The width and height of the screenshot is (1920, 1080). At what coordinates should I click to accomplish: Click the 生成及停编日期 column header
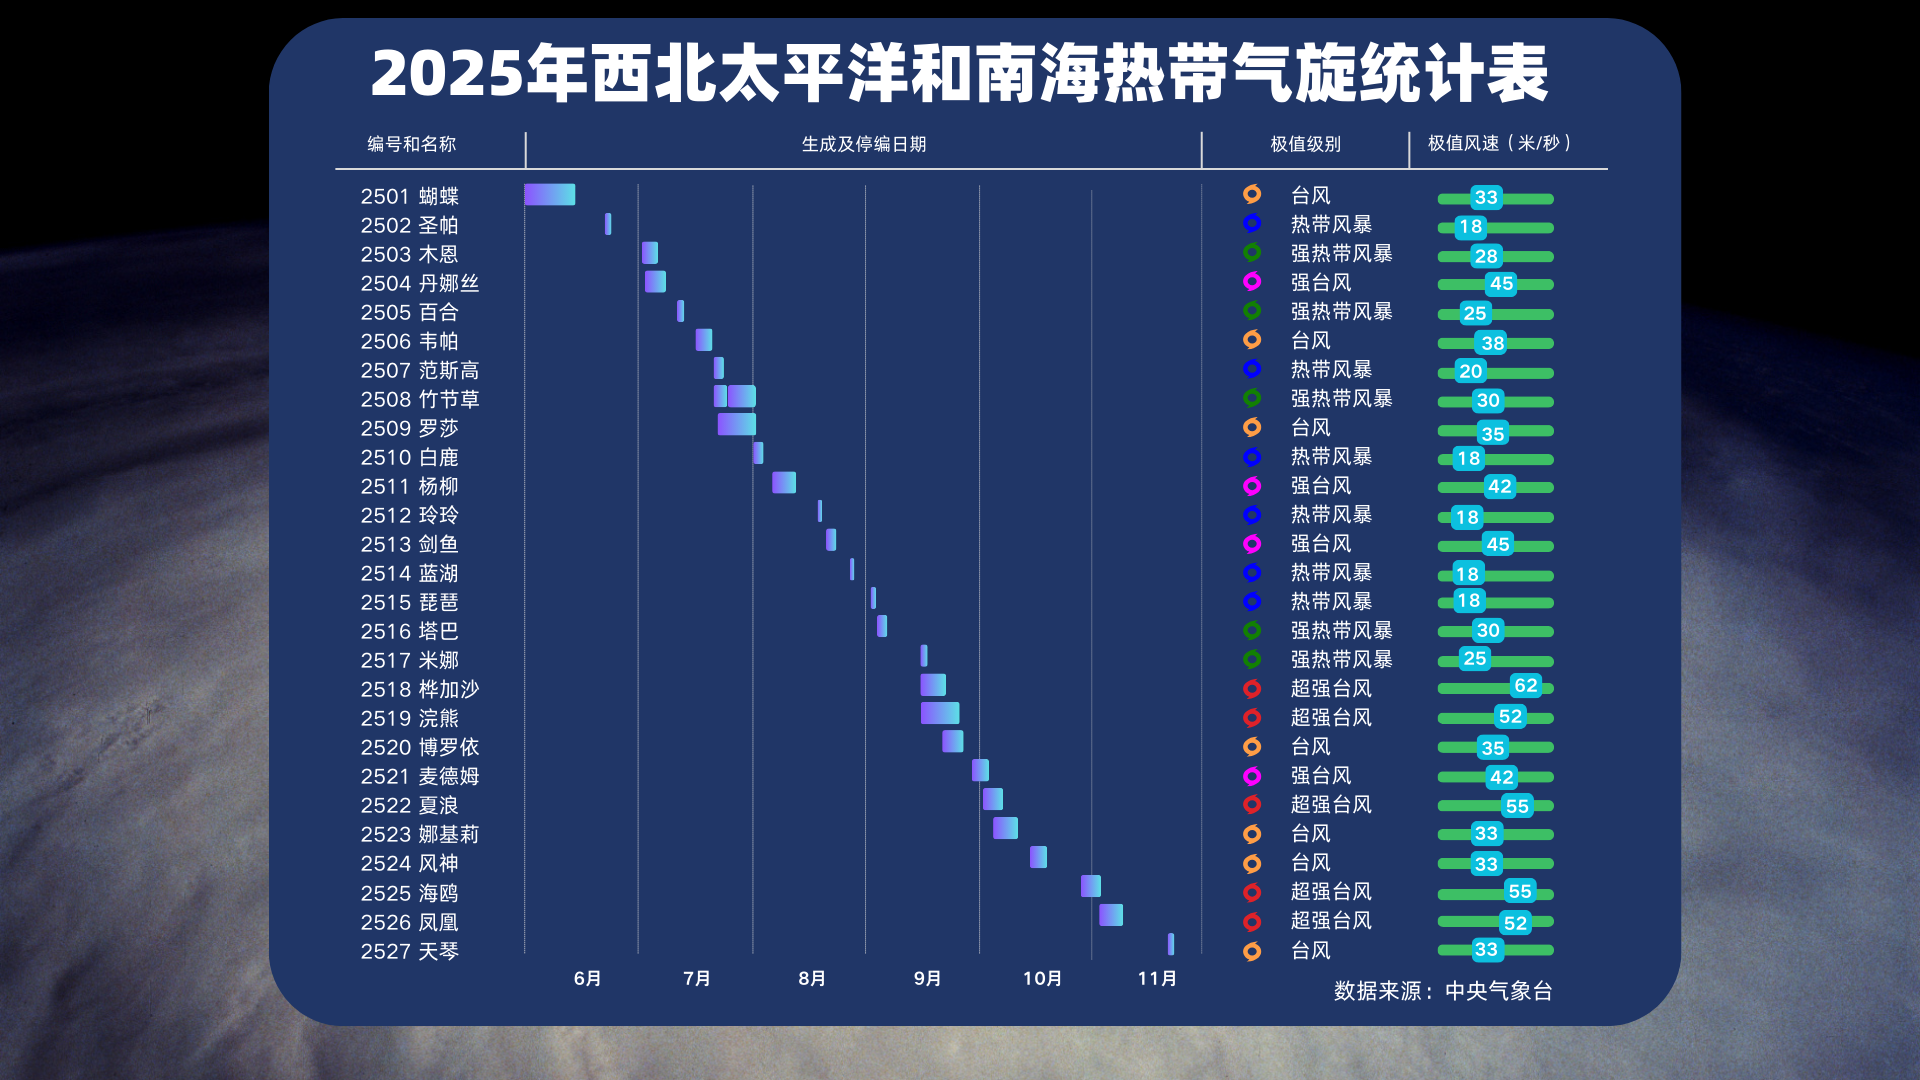[x=863, y=144]
